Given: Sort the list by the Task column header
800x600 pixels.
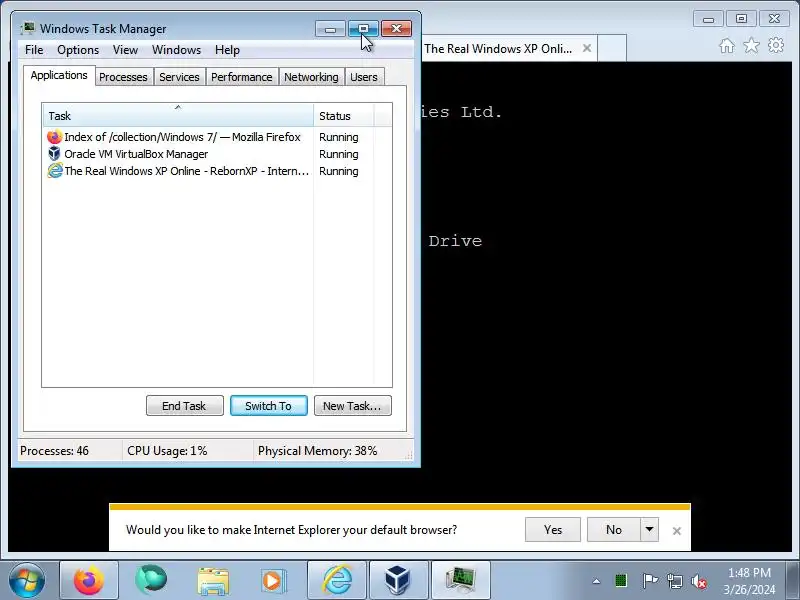Looking at the screenshot, I should [x=178, y=115].
